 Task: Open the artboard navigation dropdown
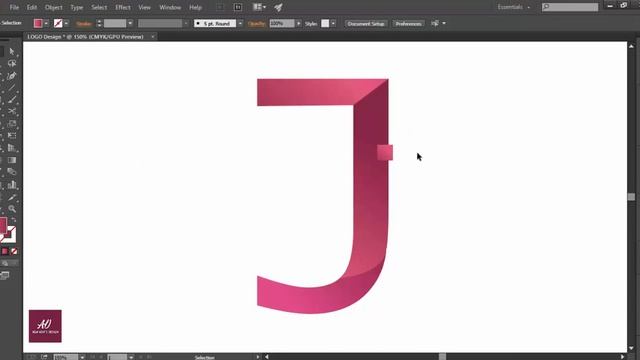tap(131, 357)
